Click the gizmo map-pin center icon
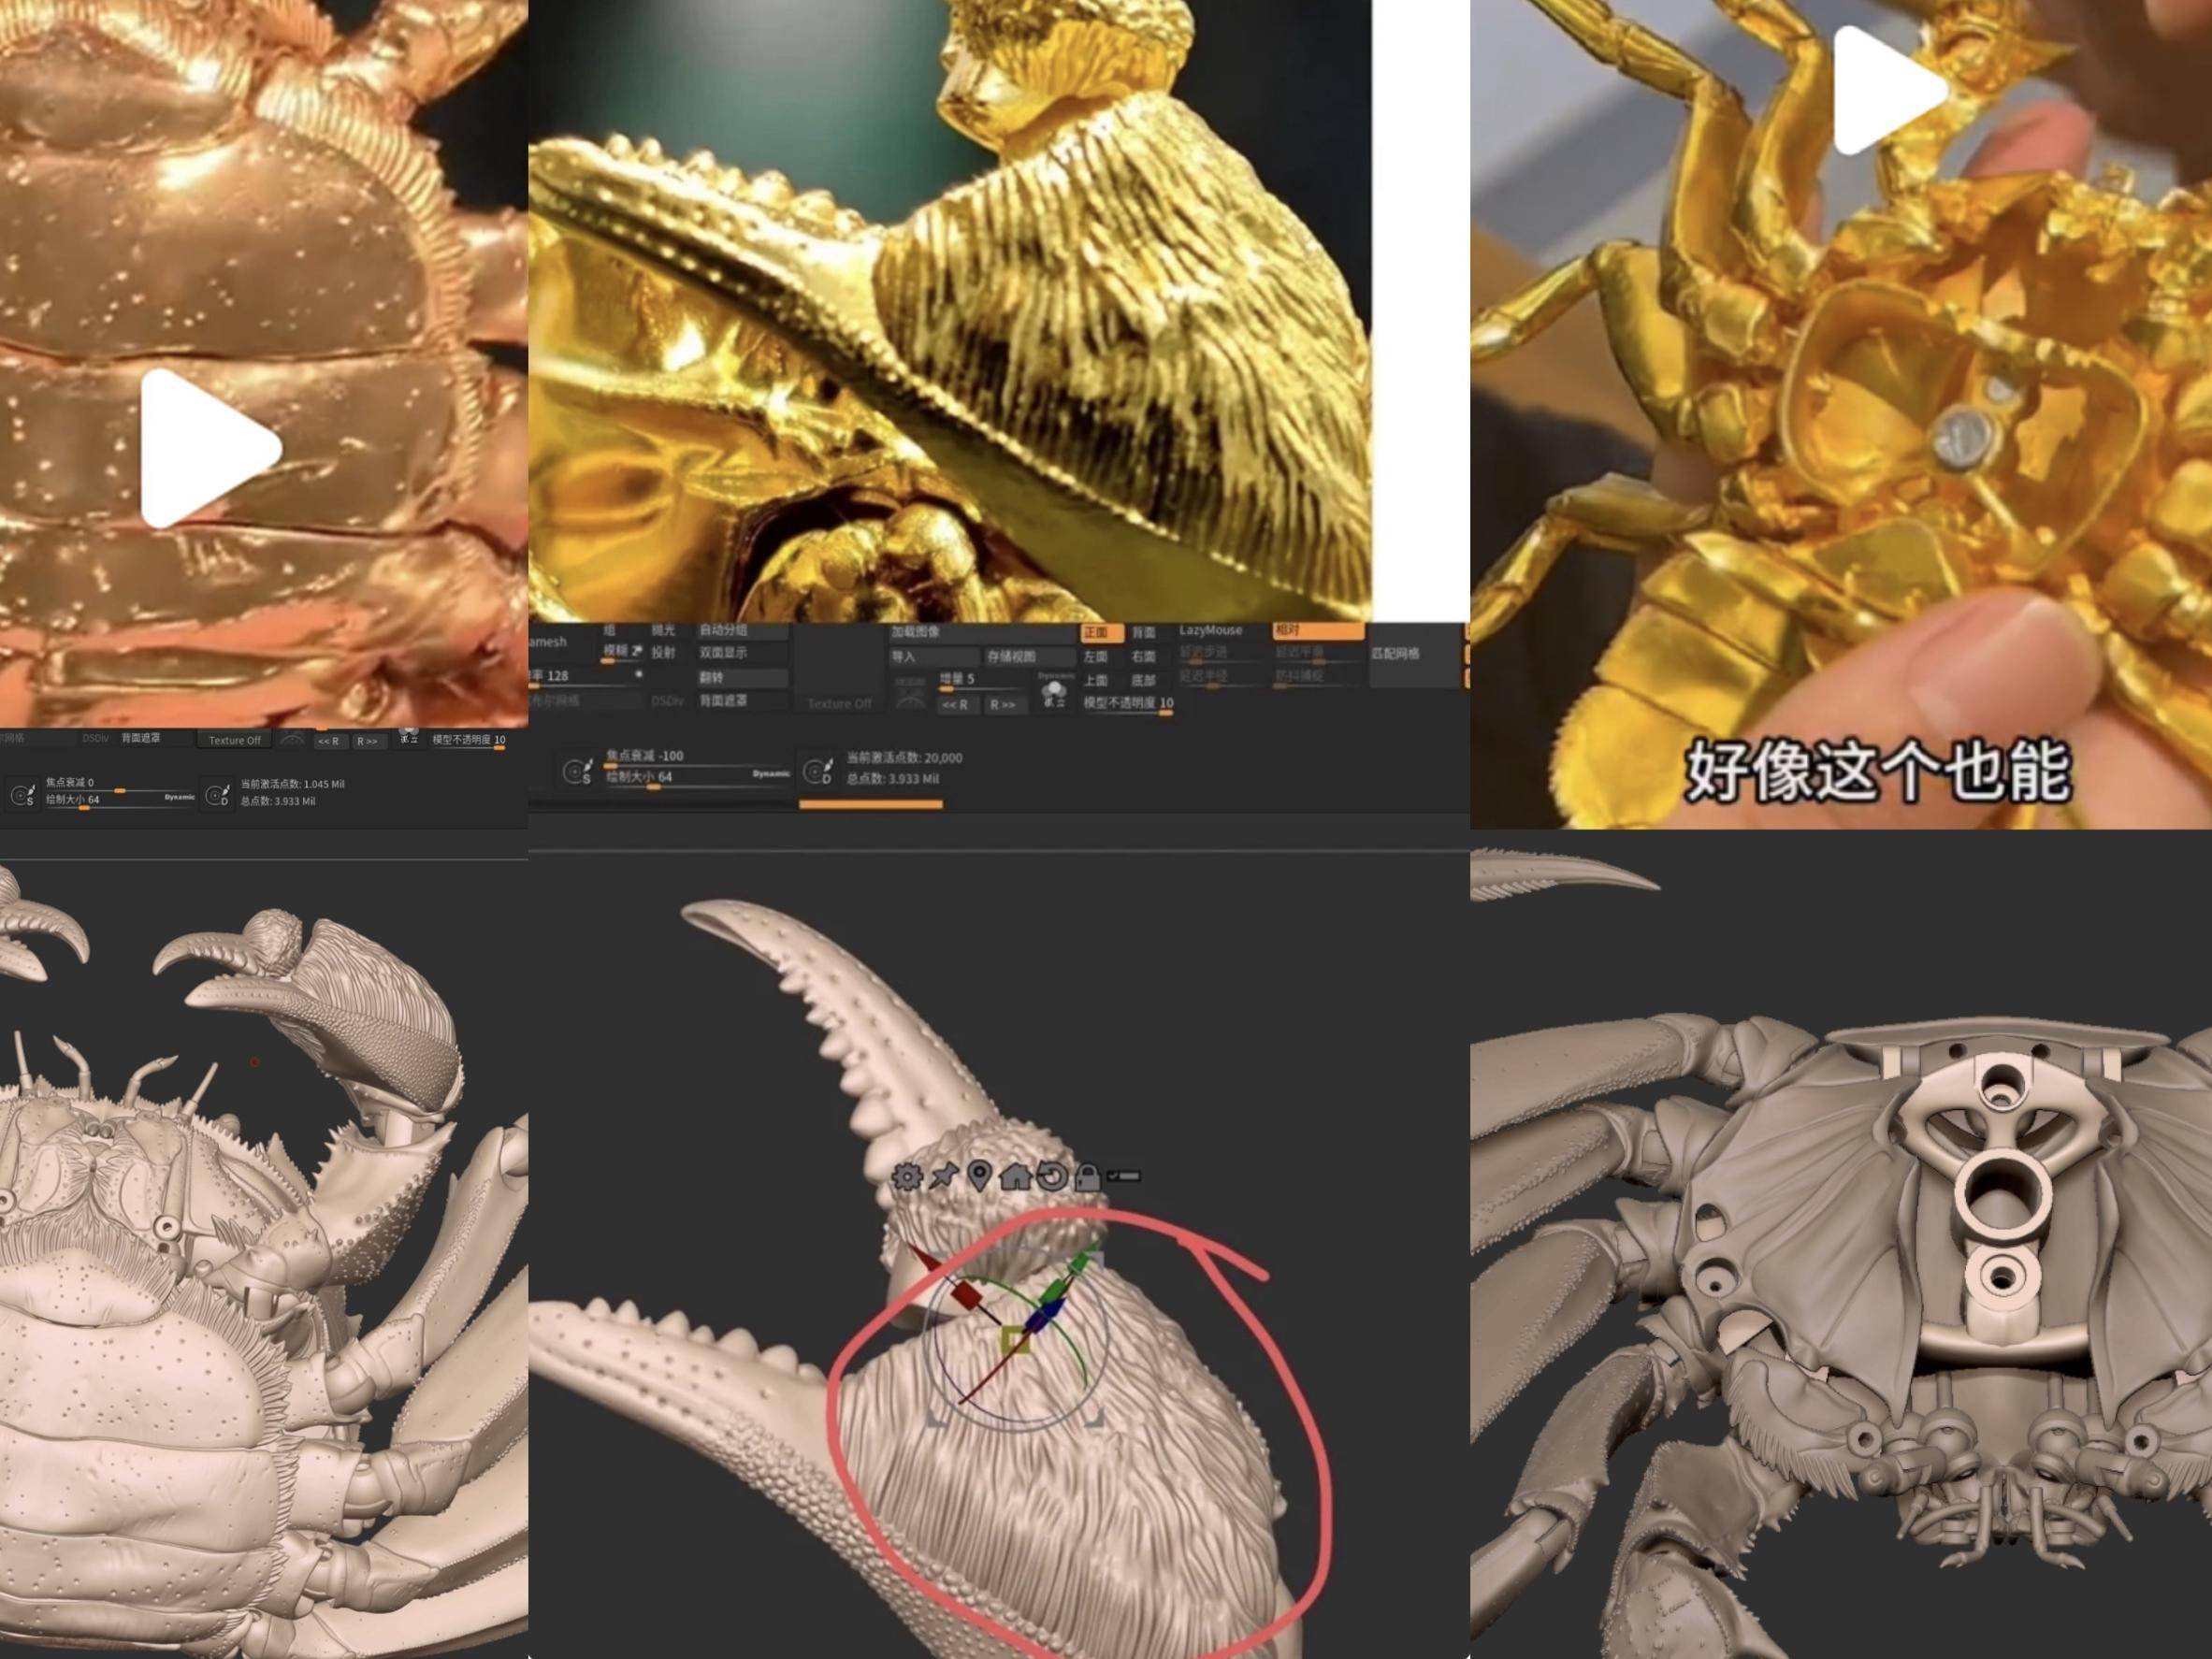Viewport: 2212px width, 1659px height. 979,1176
